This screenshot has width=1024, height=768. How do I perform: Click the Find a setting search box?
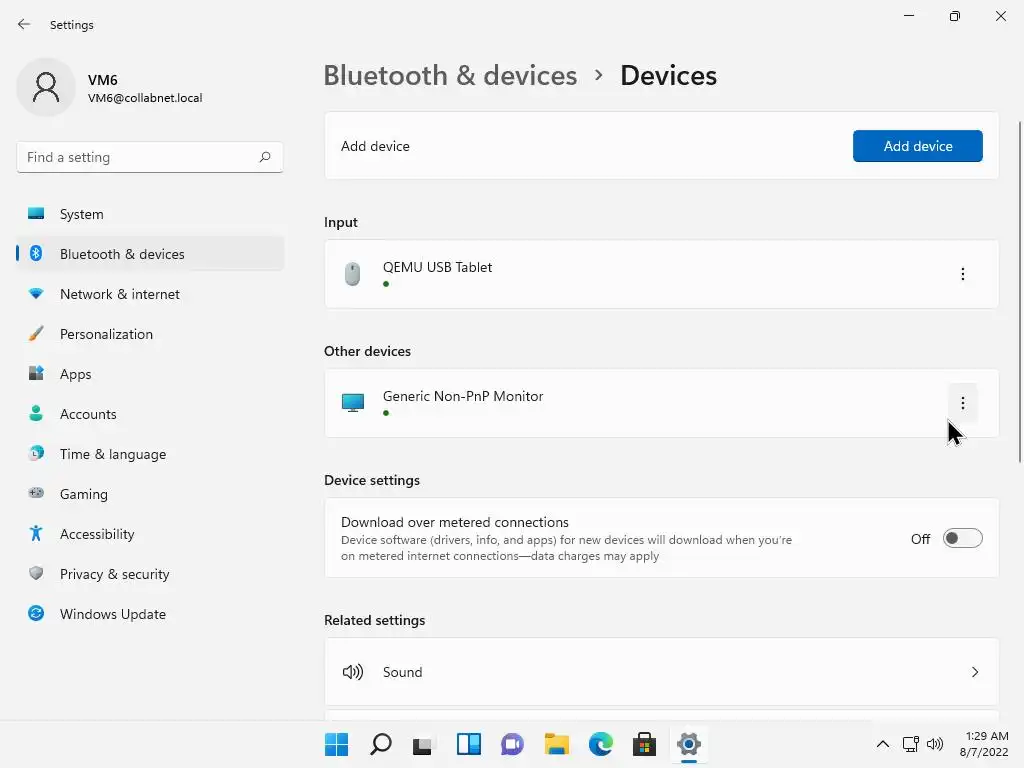[140, 157]
